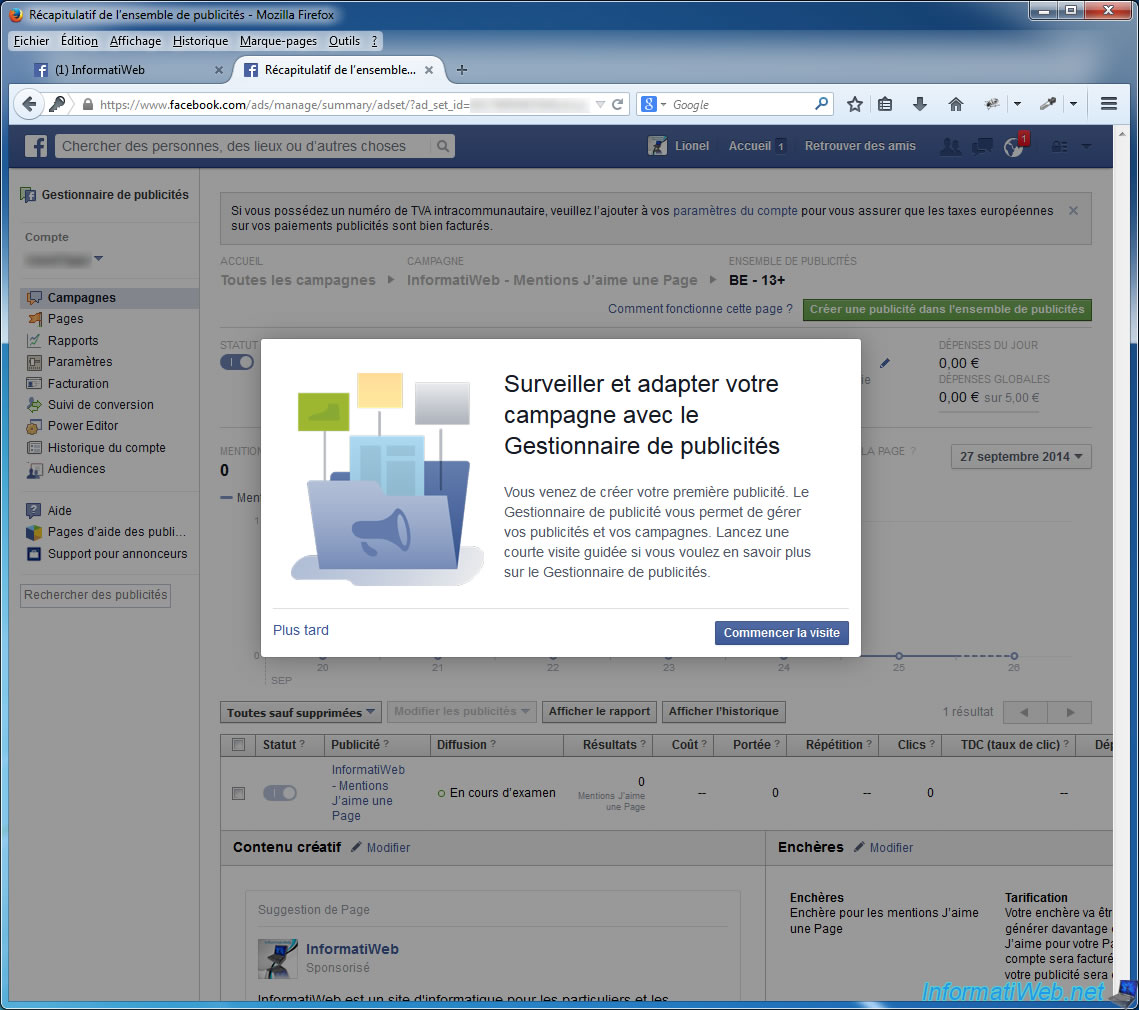This screenshot has width=1139, height=1010.
Task: Go to next results page arrow
Action: tap(1069, 712)
